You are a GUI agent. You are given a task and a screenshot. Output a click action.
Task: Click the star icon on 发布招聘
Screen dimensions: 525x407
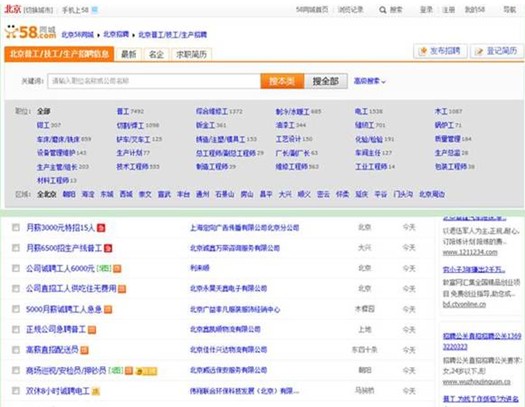[x=423, y=51]
